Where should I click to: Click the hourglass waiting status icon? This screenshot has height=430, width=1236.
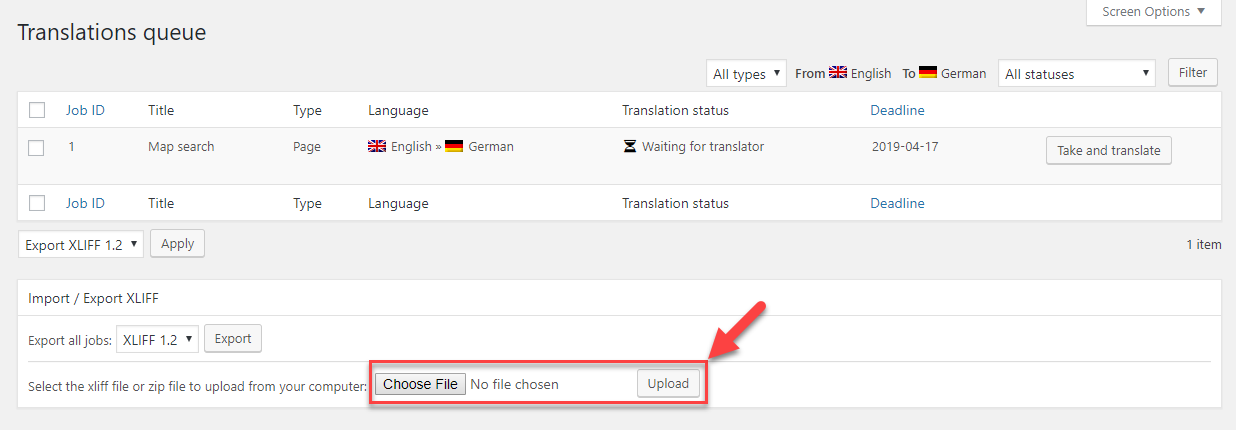point(629,147)
